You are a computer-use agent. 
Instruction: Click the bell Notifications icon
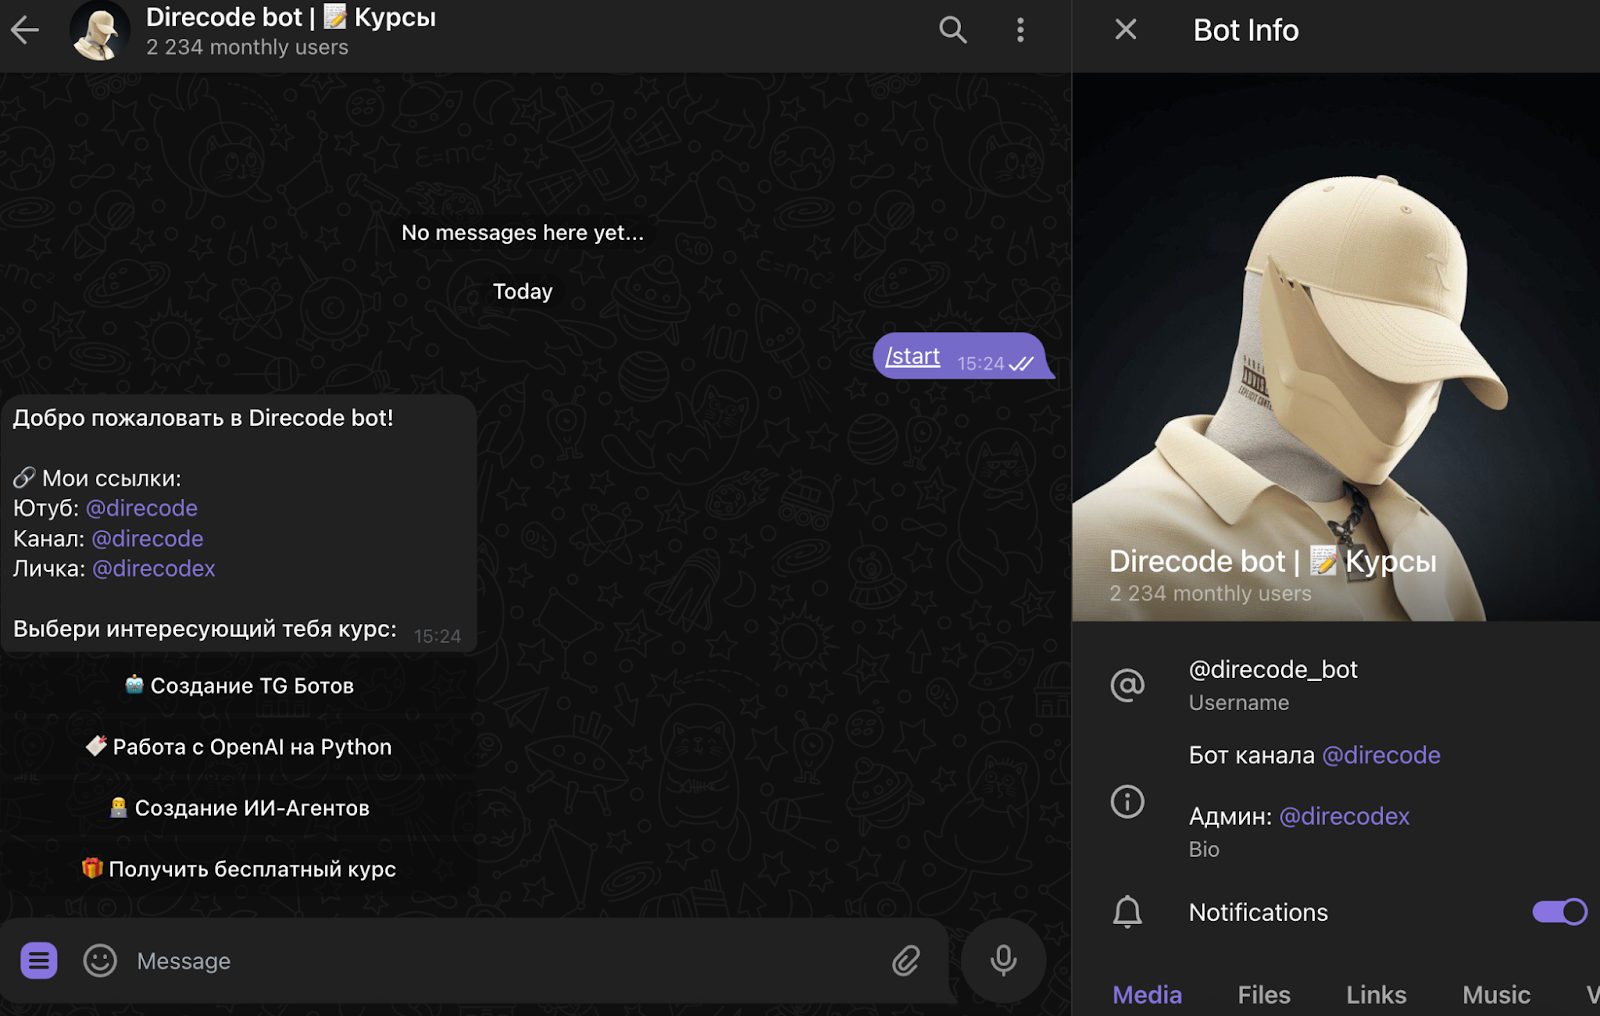pyautogui.click(x=1127, y=912)
